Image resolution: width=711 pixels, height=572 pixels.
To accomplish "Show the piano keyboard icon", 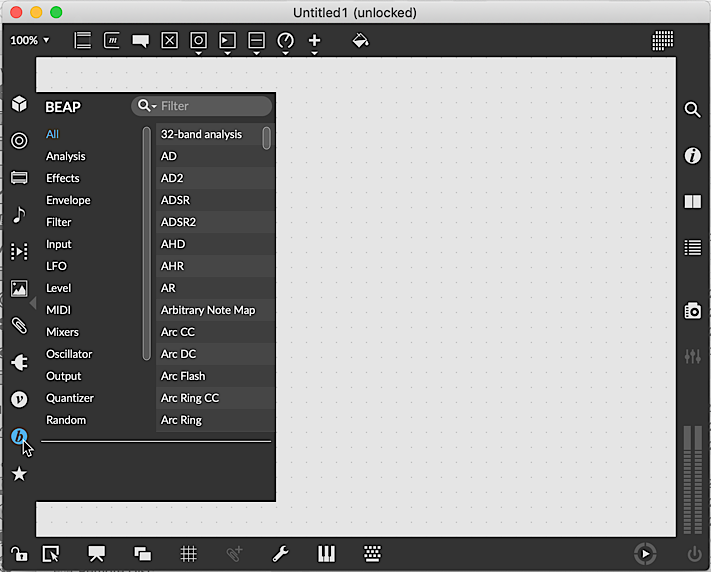I will 326,553.
